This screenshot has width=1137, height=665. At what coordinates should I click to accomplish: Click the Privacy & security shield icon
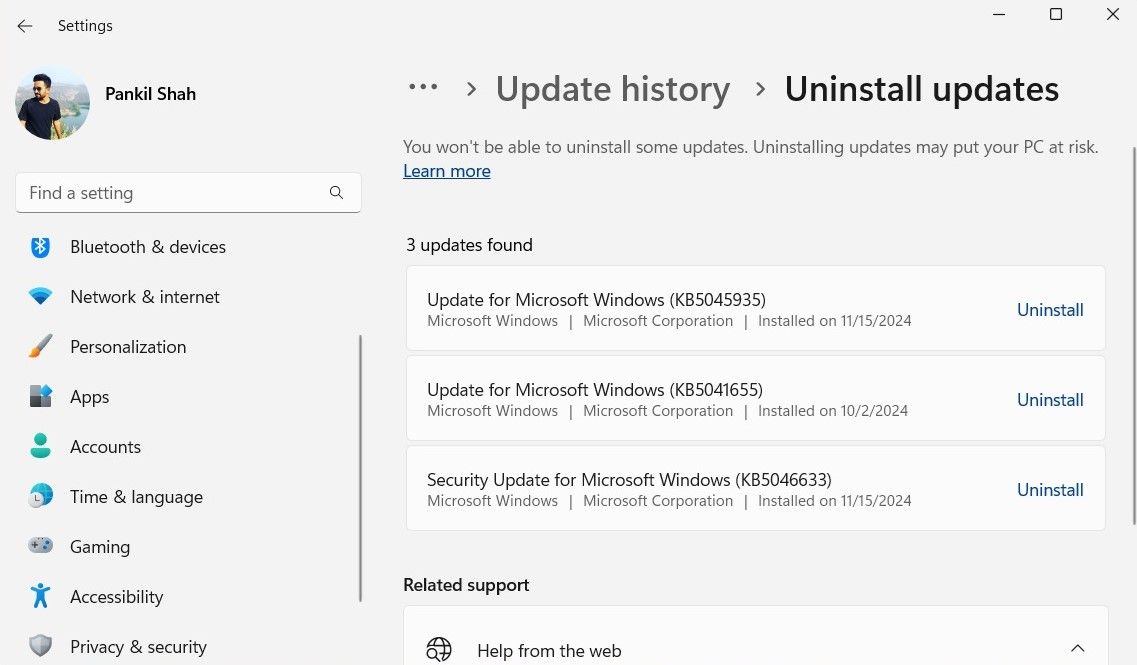coord(40,647)
